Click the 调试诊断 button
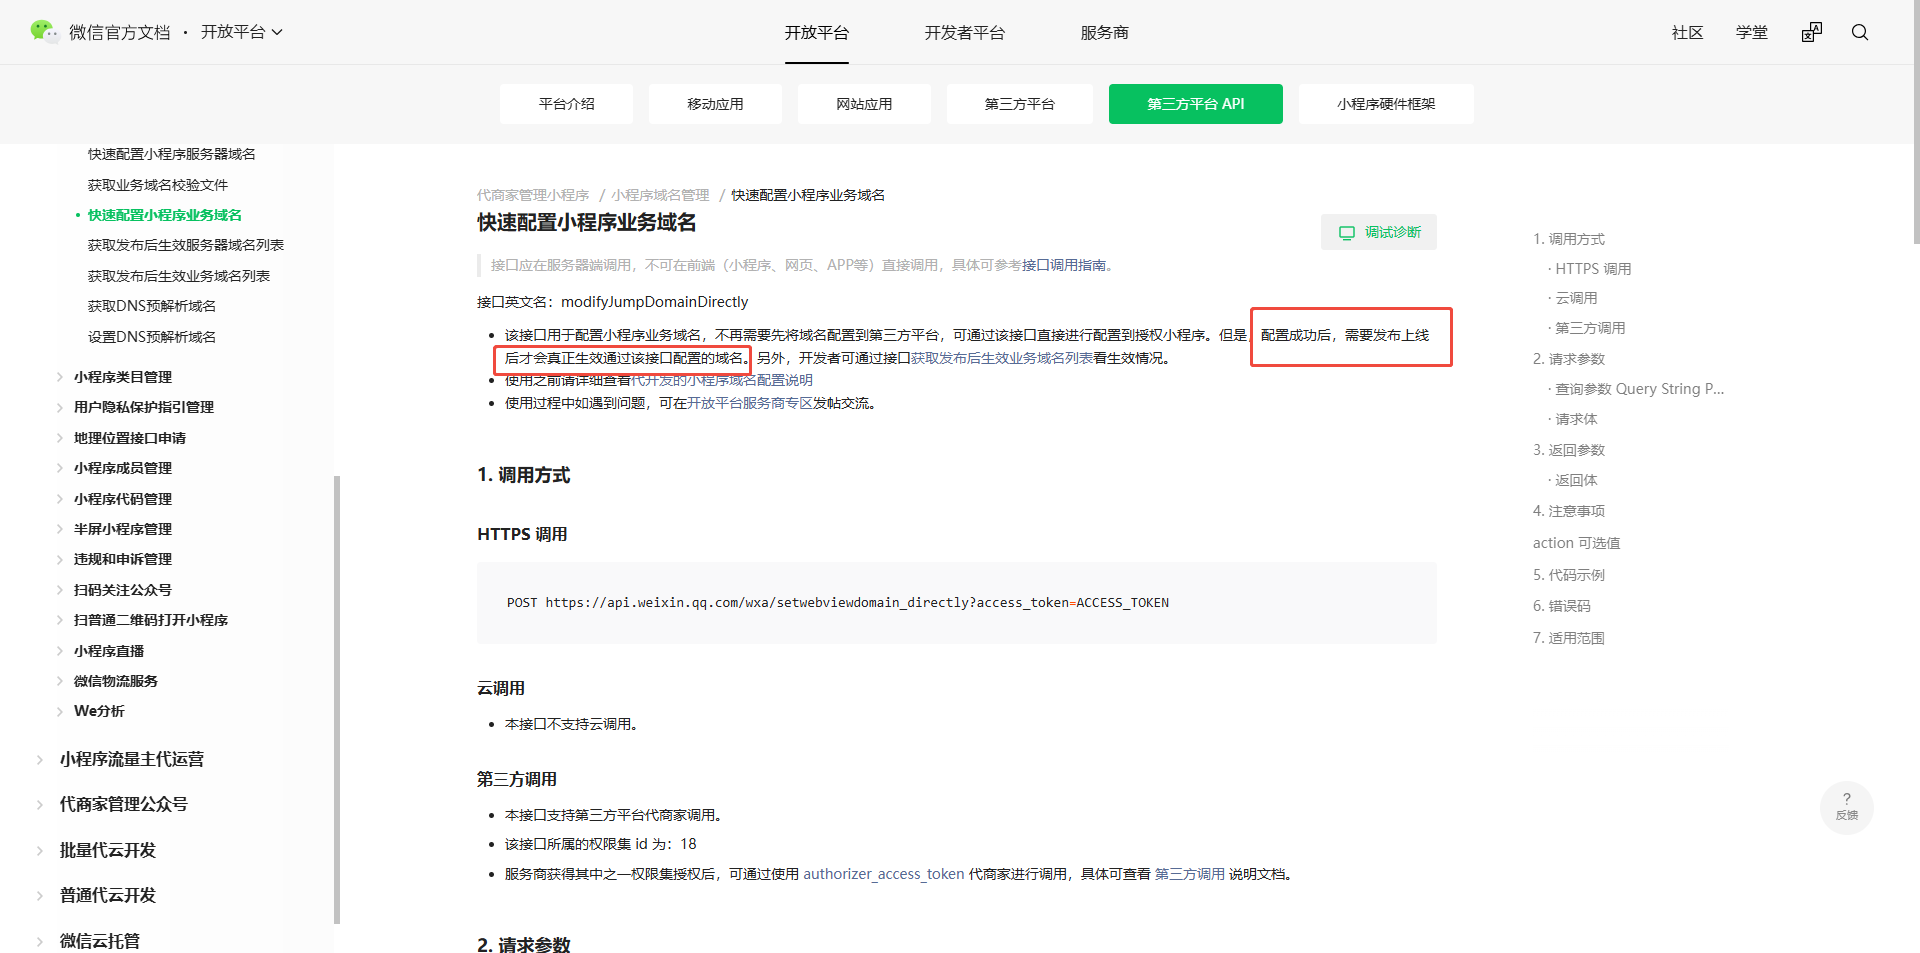1920x953 pixels. [x=1379, y=232]
